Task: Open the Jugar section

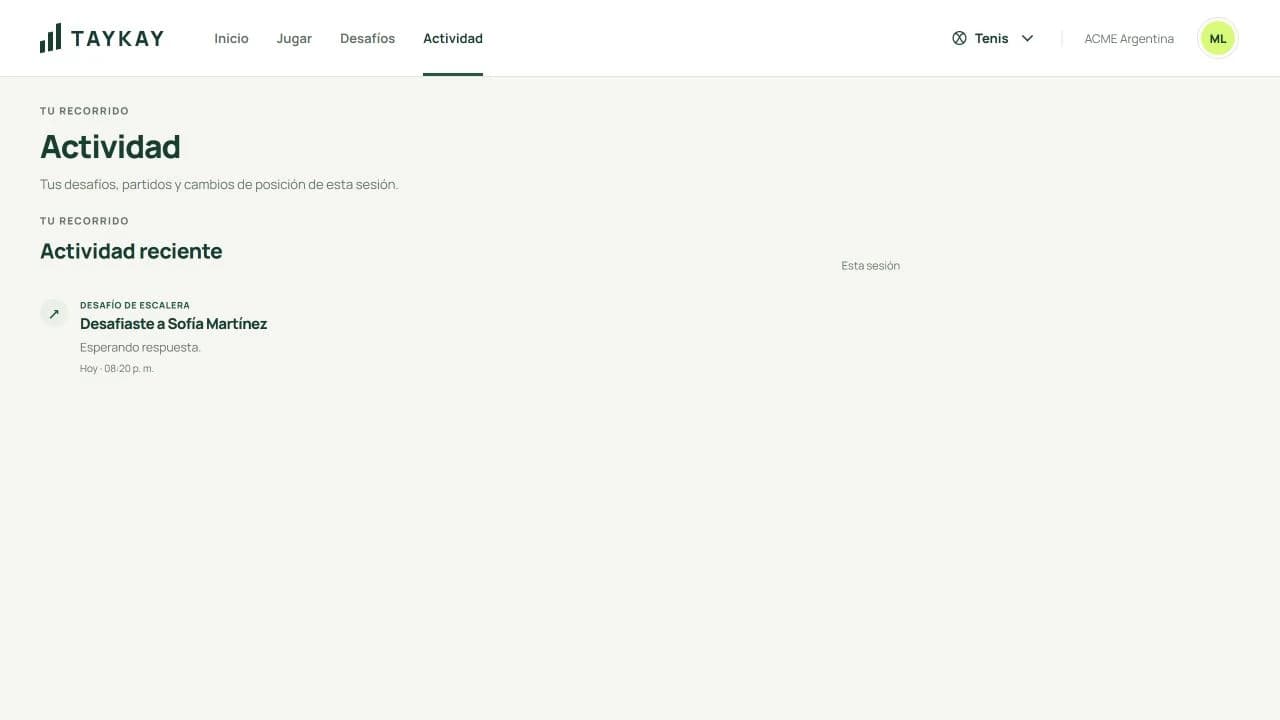Action: [x=294, y=38]
